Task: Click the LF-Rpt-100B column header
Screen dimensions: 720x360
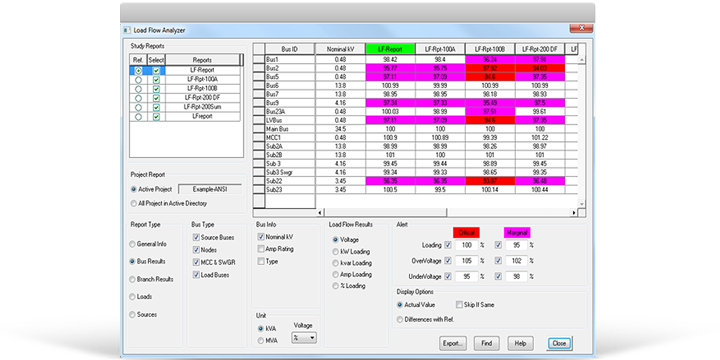Action: [x=490, y=49]
